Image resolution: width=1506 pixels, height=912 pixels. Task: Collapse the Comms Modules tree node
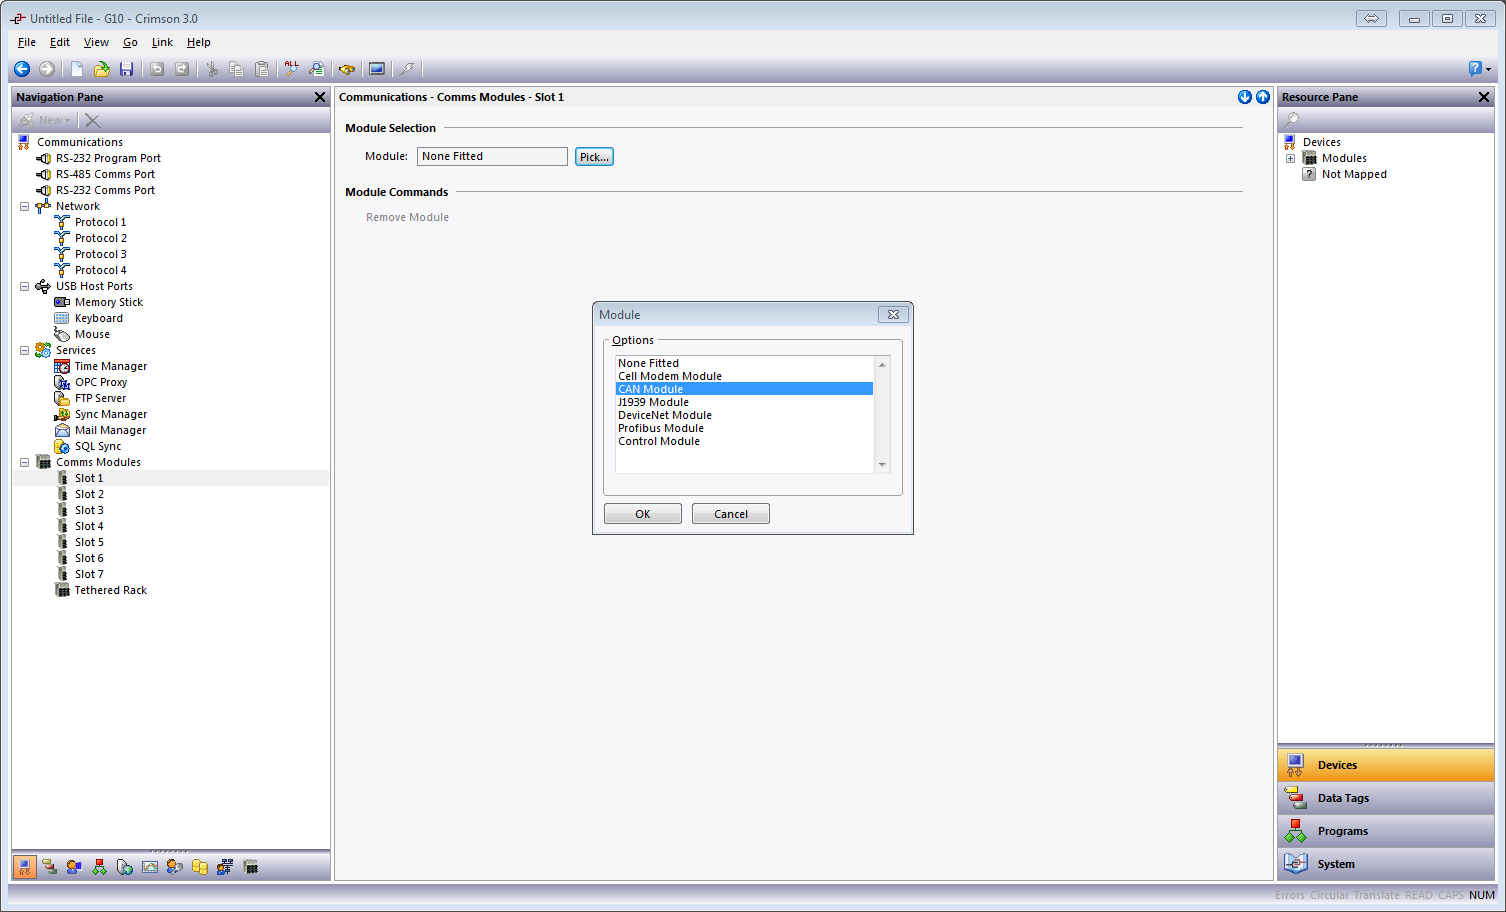(24, 462)
